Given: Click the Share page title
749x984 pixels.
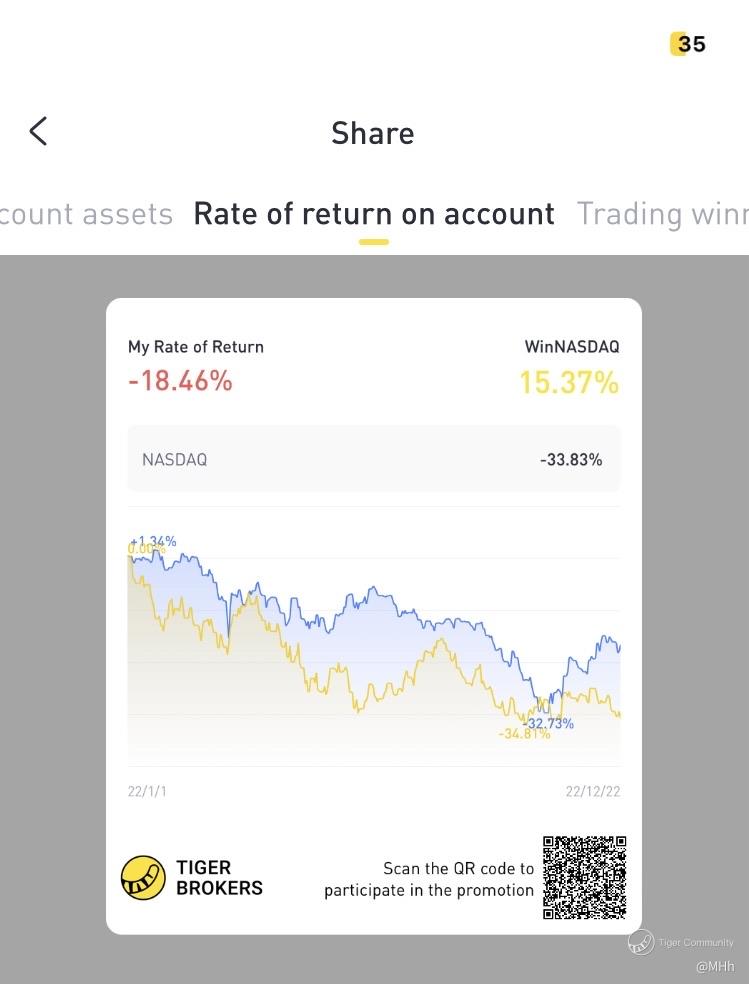Looking at the screenshot, I should pos(372,133).
